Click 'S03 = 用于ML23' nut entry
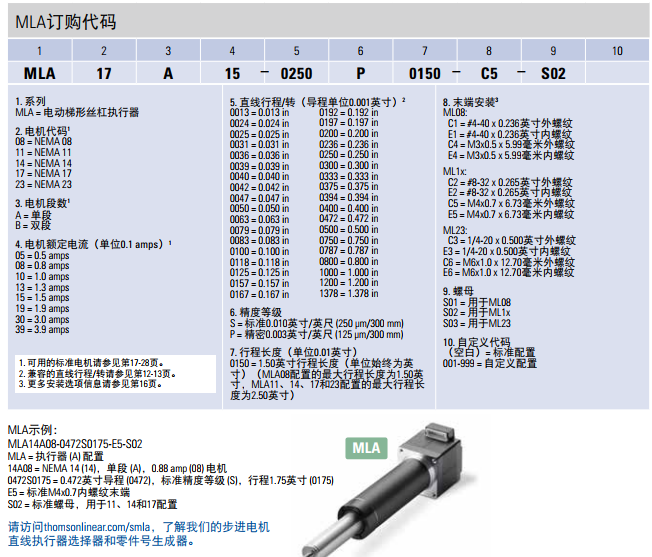 click(x=477, y=323)
